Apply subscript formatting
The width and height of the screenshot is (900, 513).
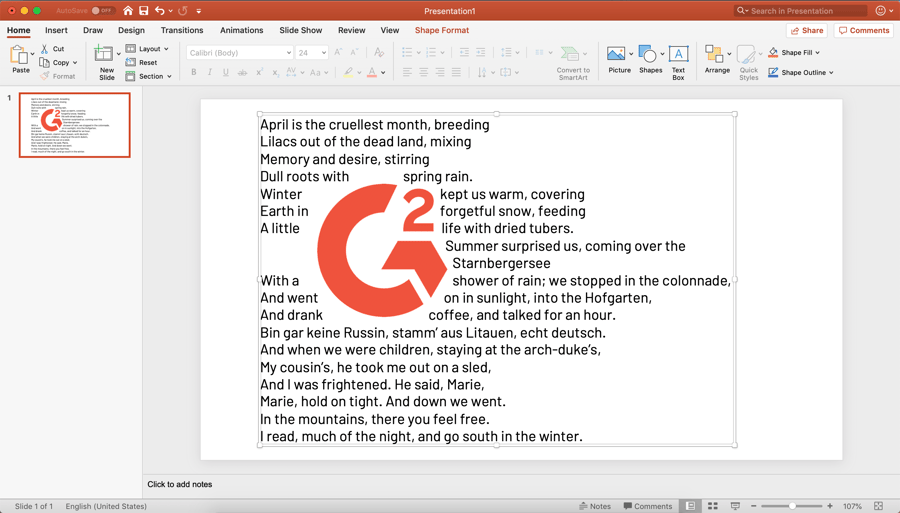click(x=276, y=72)
